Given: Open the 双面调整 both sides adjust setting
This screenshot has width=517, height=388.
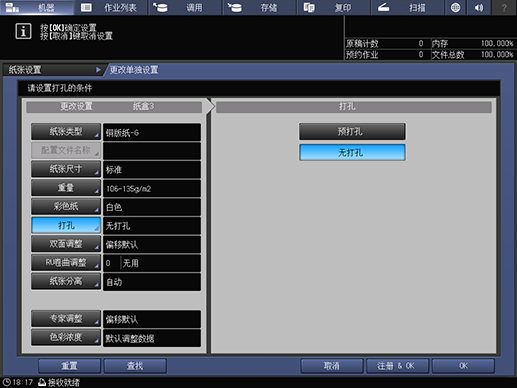Looking at the screenshot, I should coord(66,244).
